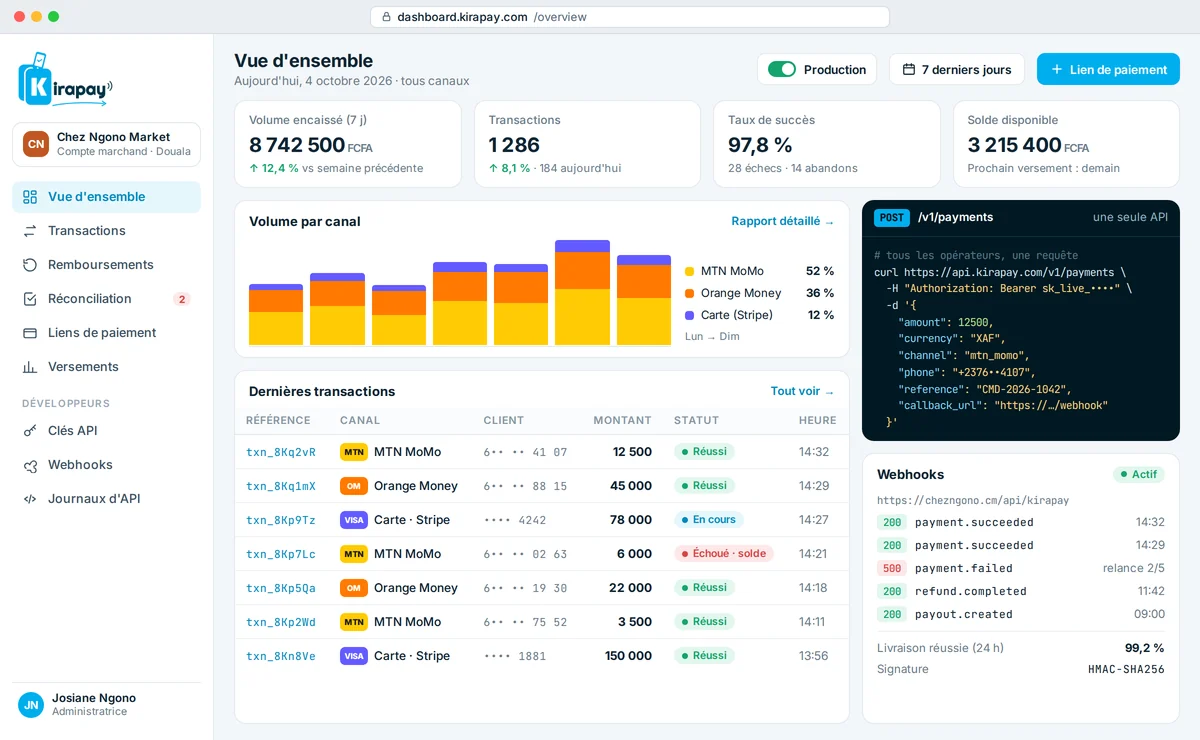This screenshot has height=740, width=1200.
Task: Go to Transactions in the sidebar
Action: (106, 231)
